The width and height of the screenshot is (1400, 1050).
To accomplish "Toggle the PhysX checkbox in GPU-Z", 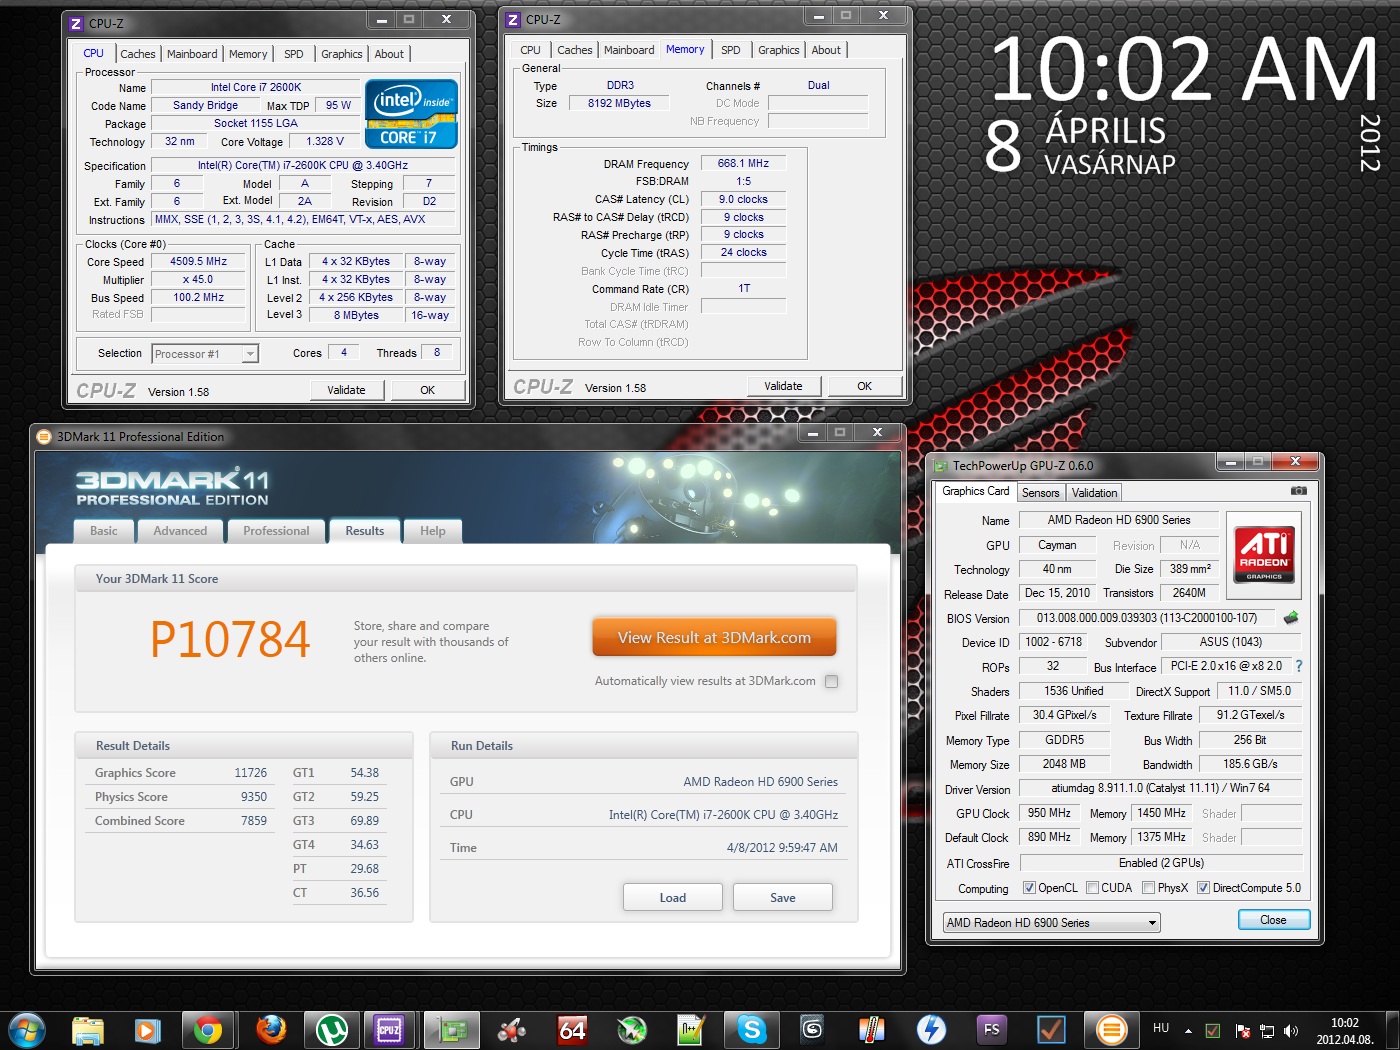I will [1148, 888].
